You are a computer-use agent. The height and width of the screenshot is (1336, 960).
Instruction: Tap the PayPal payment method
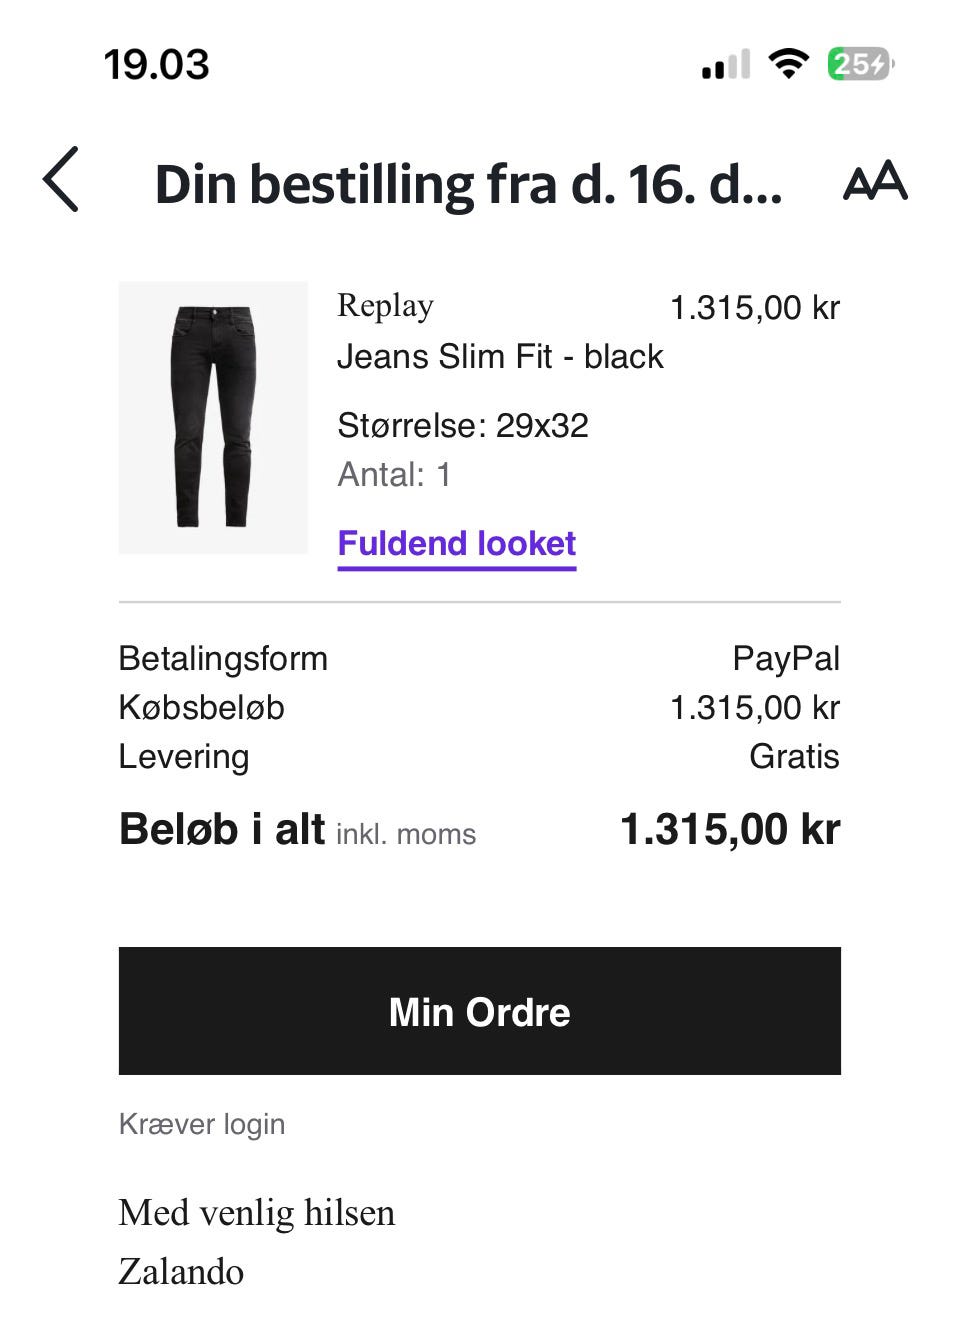786,659
